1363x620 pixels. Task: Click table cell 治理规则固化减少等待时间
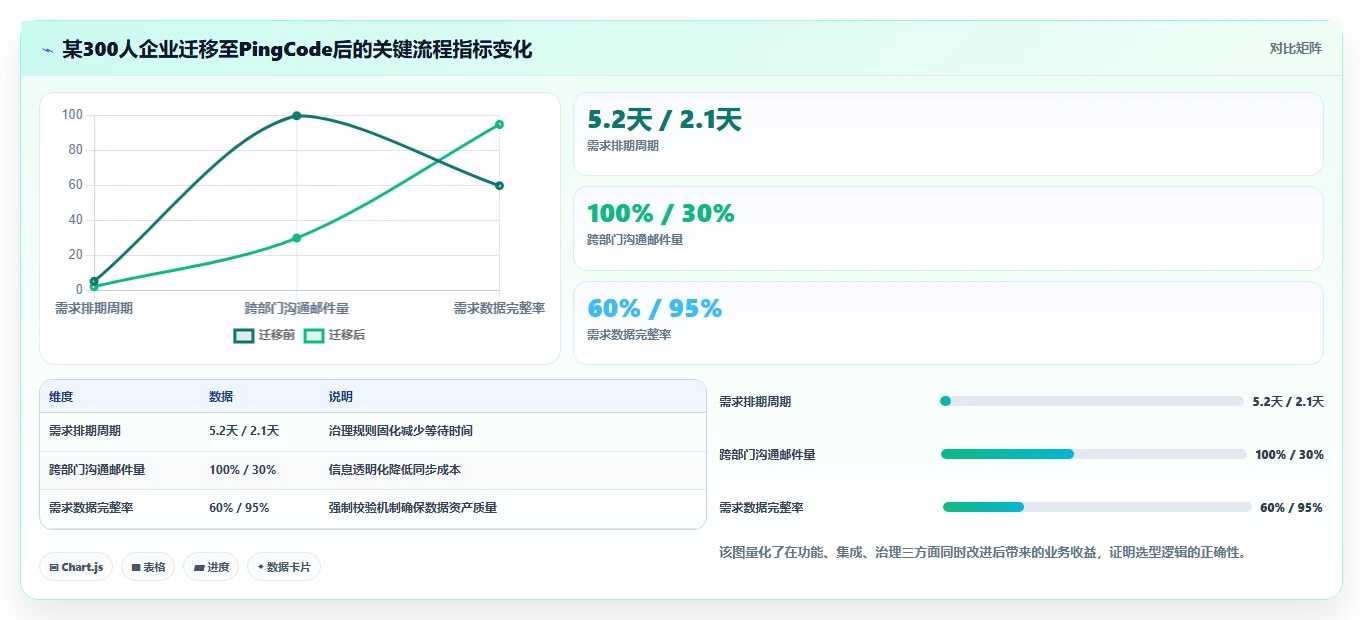tap(401, 431)
